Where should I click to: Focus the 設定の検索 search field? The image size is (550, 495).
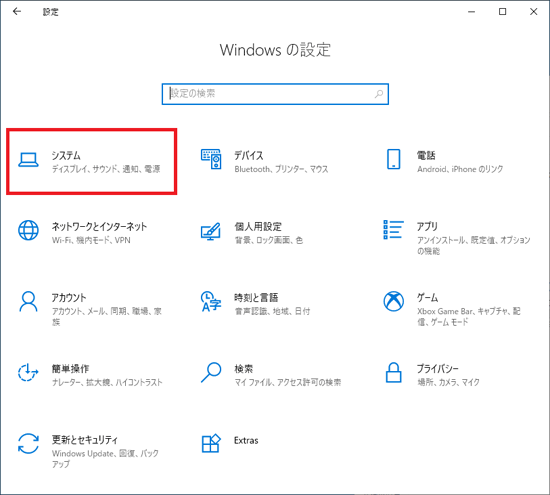275,94
